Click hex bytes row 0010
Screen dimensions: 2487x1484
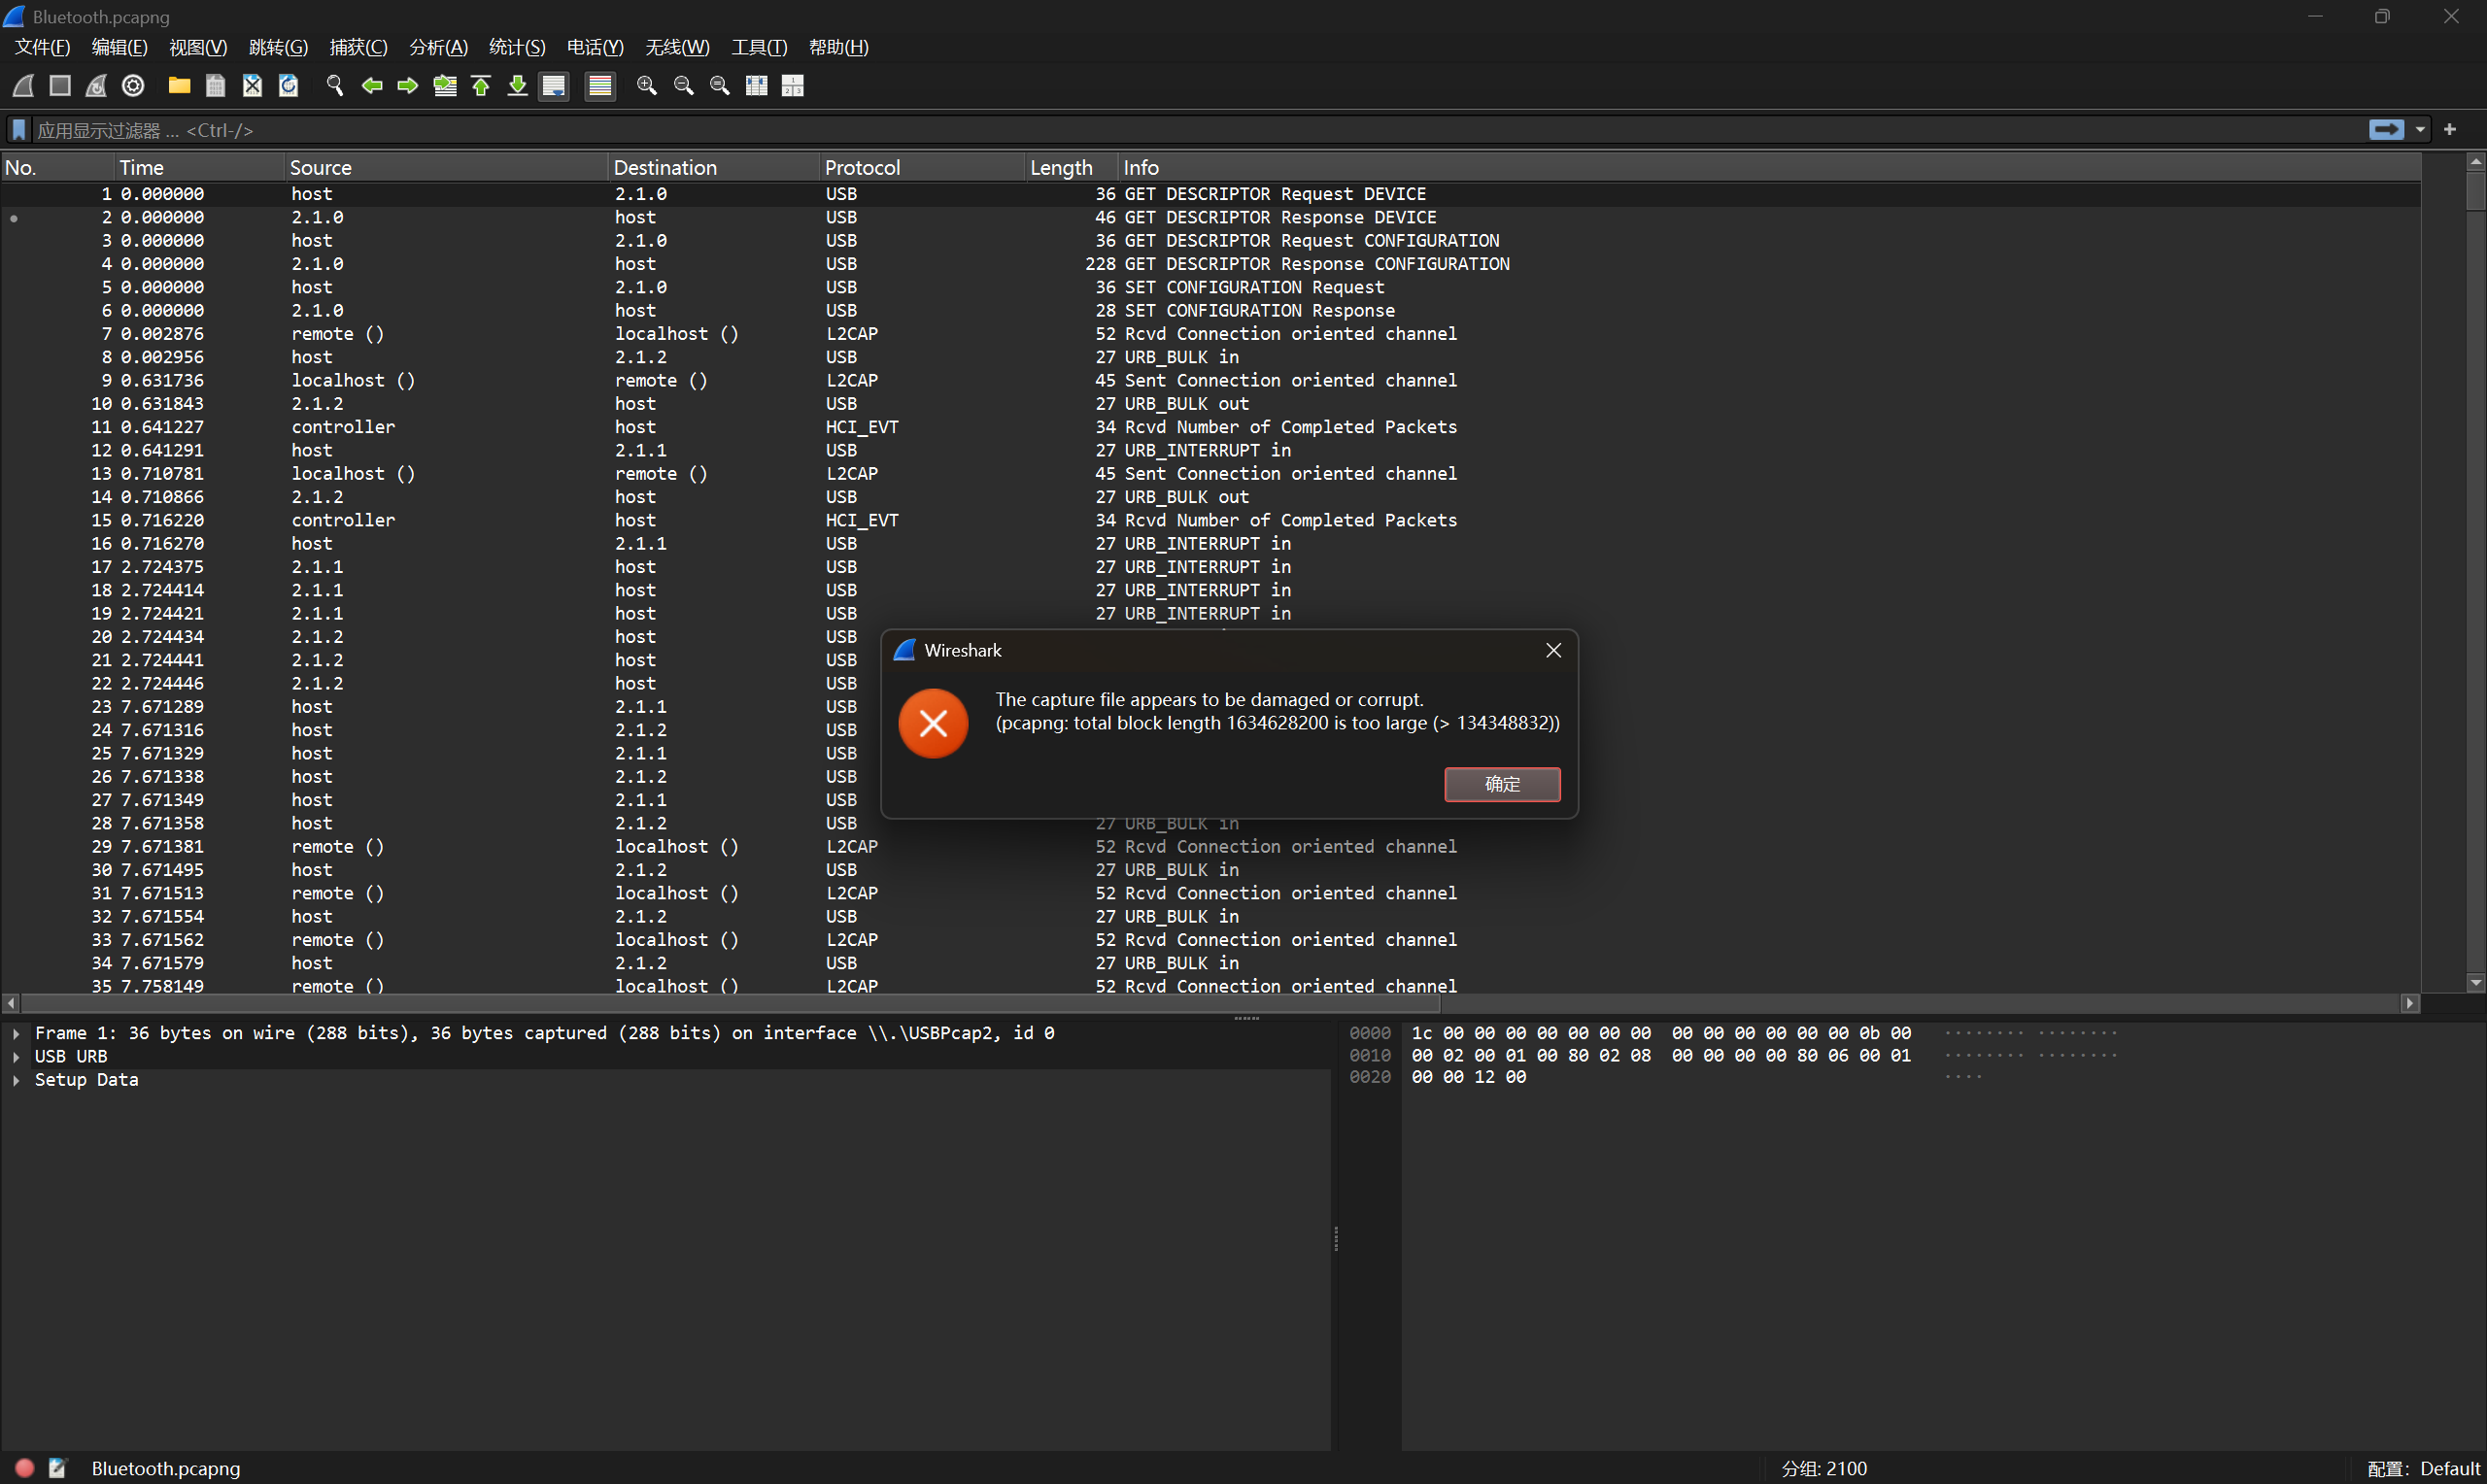1660,1055
